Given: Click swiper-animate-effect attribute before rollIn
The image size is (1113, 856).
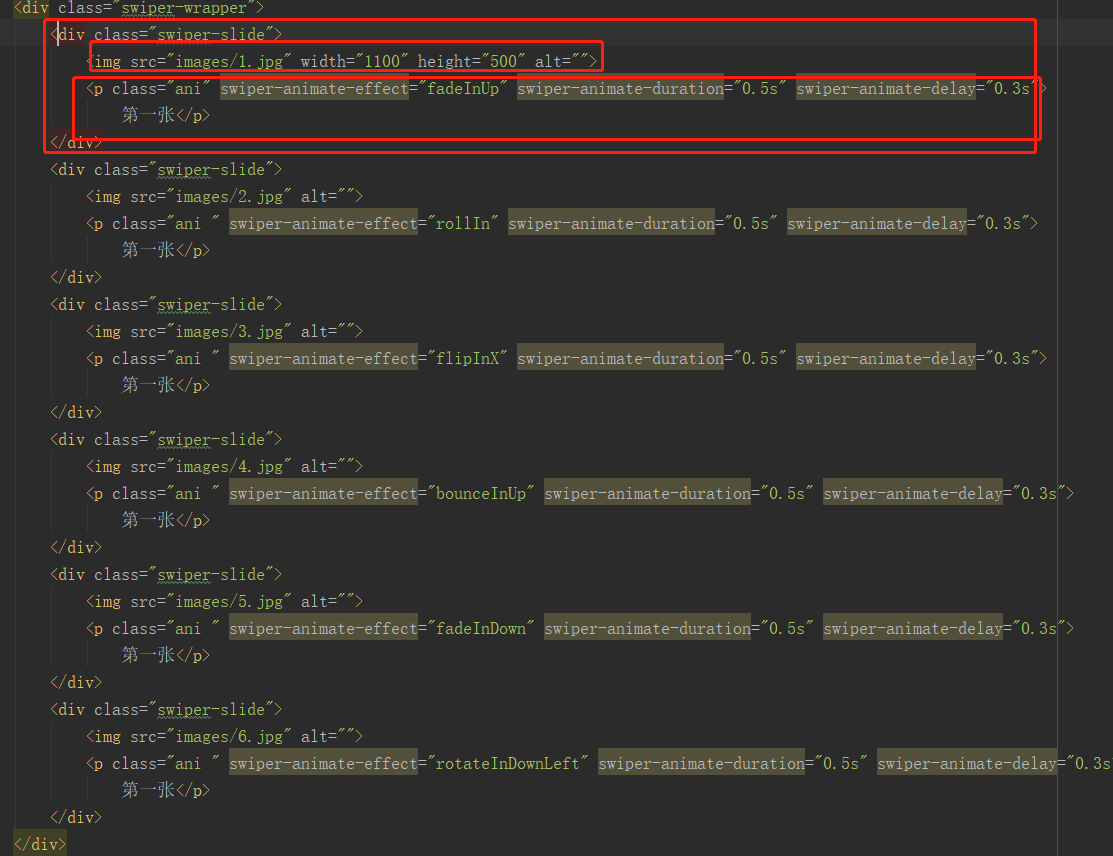Looking at the screenshot, I should [x=323, y=224].
